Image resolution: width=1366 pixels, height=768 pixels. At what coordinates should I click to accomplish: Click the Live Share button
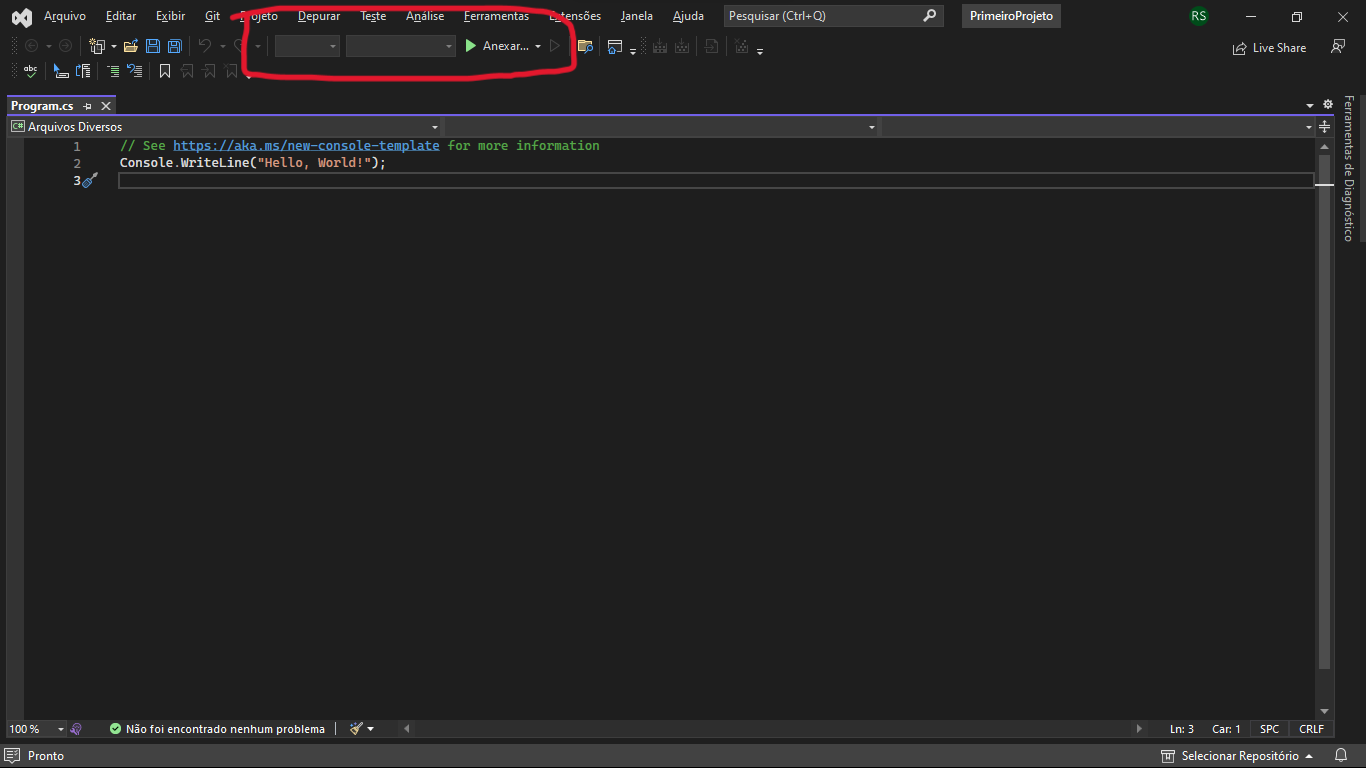coord(1270,47)
